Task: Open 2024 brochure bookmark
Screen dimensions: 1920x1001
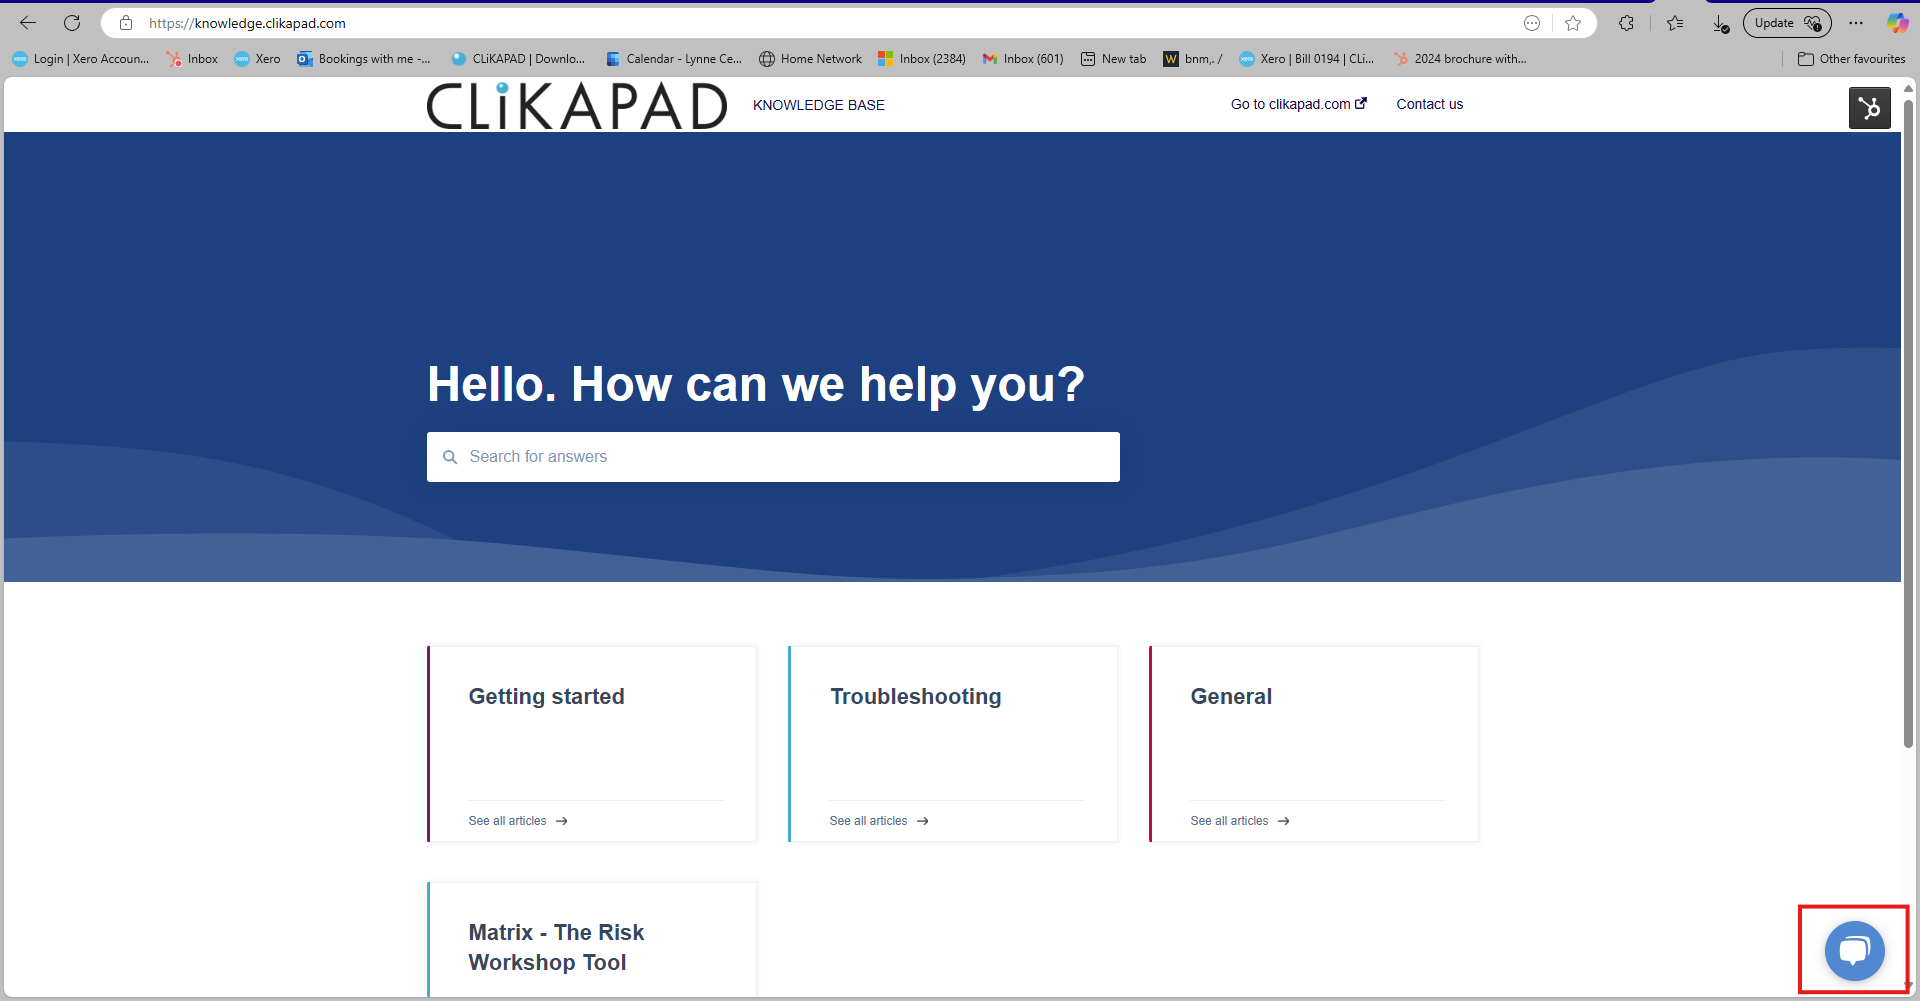Action: 1460,59
